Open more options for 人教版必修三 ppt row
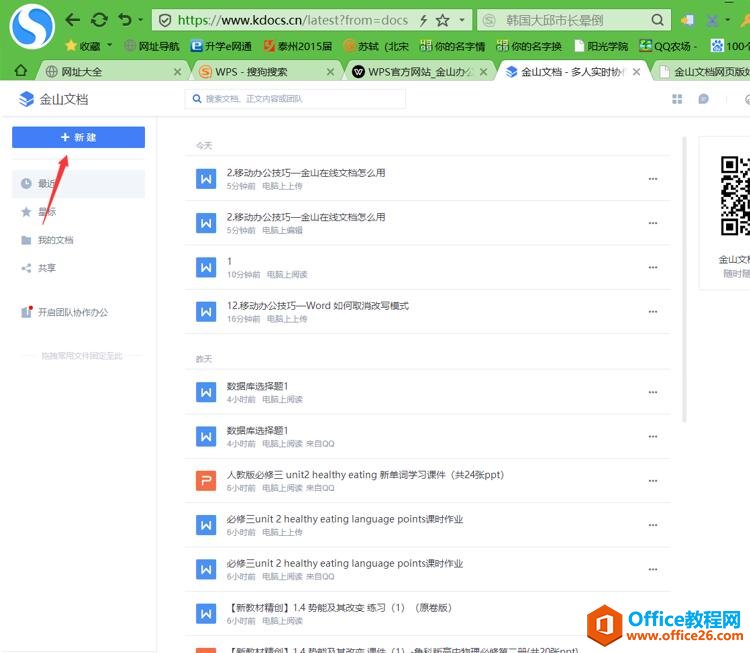 (653, 480)
